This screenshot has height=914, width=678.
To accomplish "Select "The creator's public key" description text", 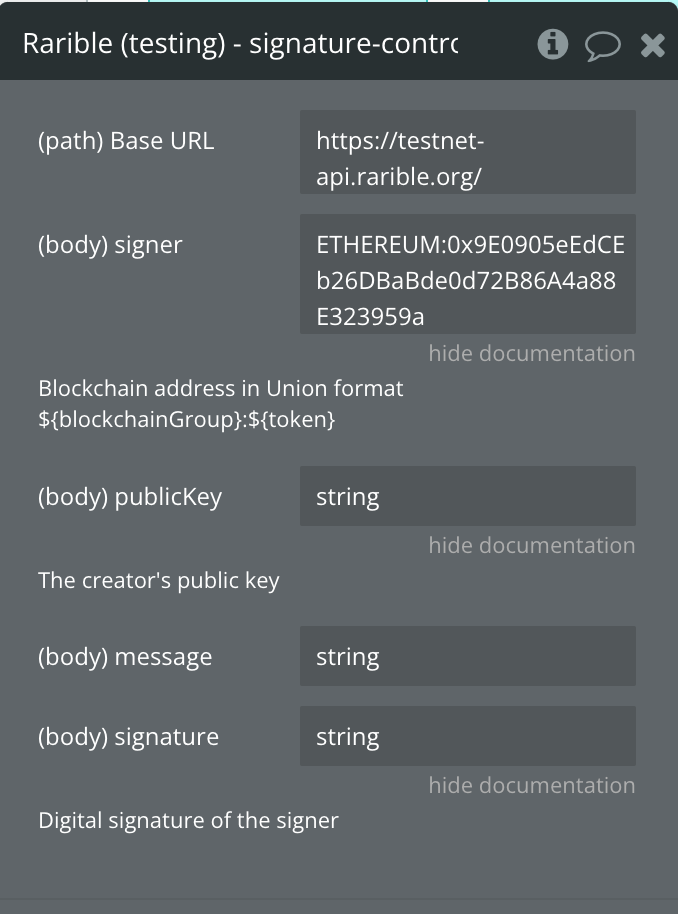I will (159, 581).
